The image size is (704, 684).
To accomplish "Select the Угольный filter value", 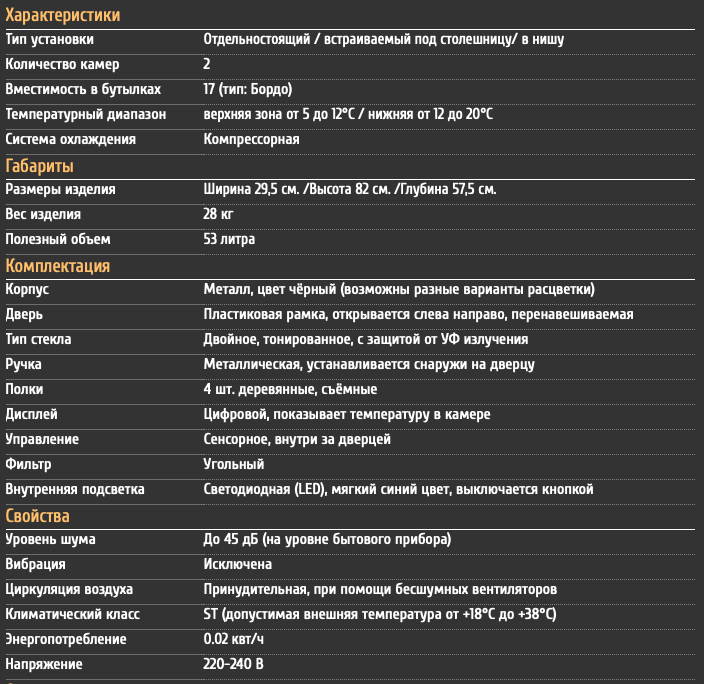I will pyautogui.click(x=234, y=464).
